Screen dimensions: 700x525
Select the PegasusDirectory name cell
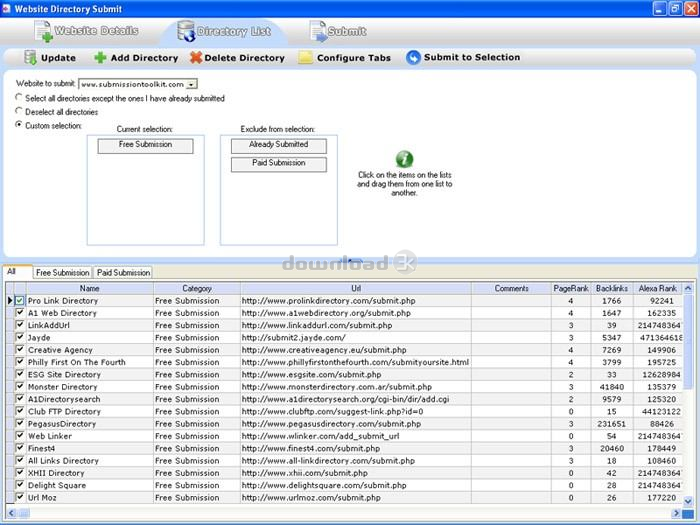[x=89, y=424]
